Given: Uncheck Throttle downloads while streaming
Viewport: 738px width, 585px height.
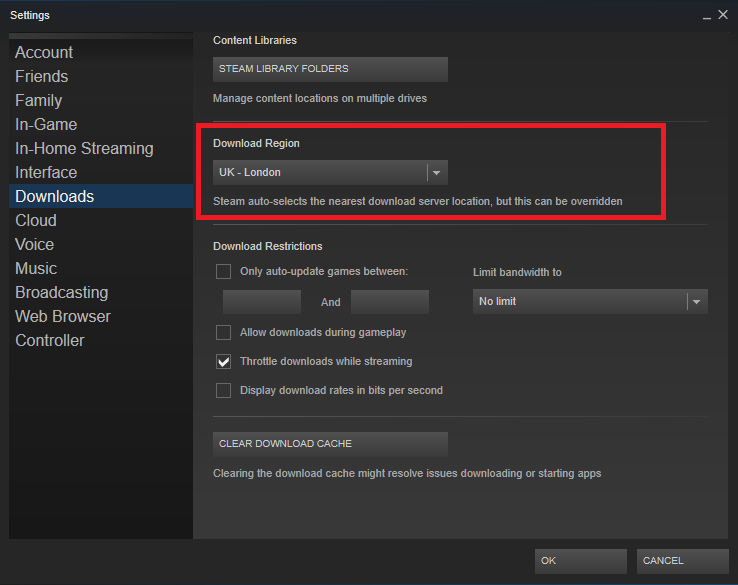Looking at the screenshot, I should [x=223, y=361].
